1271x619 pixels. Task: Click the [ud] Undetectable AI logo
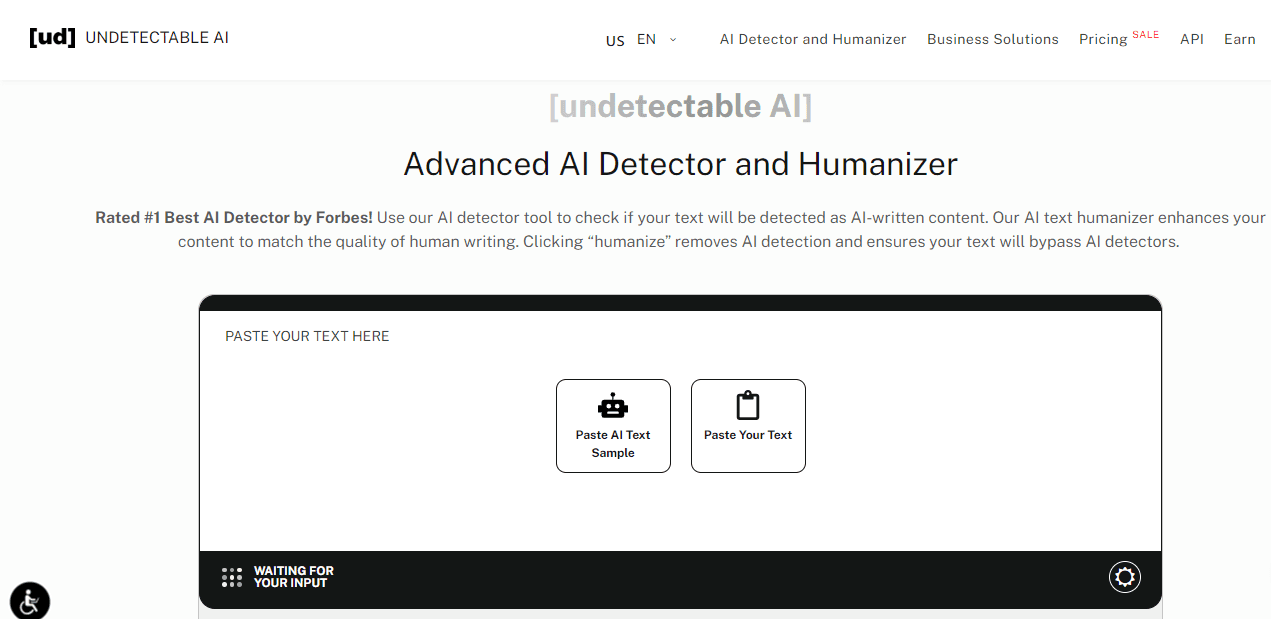pos(128,37)
